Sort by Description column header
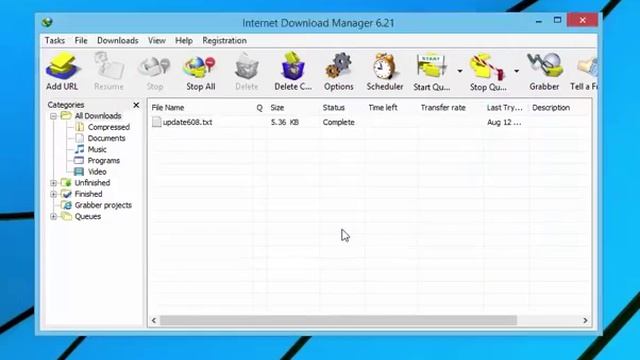Viewport: 640px width, 360px height. coord(551,108)
